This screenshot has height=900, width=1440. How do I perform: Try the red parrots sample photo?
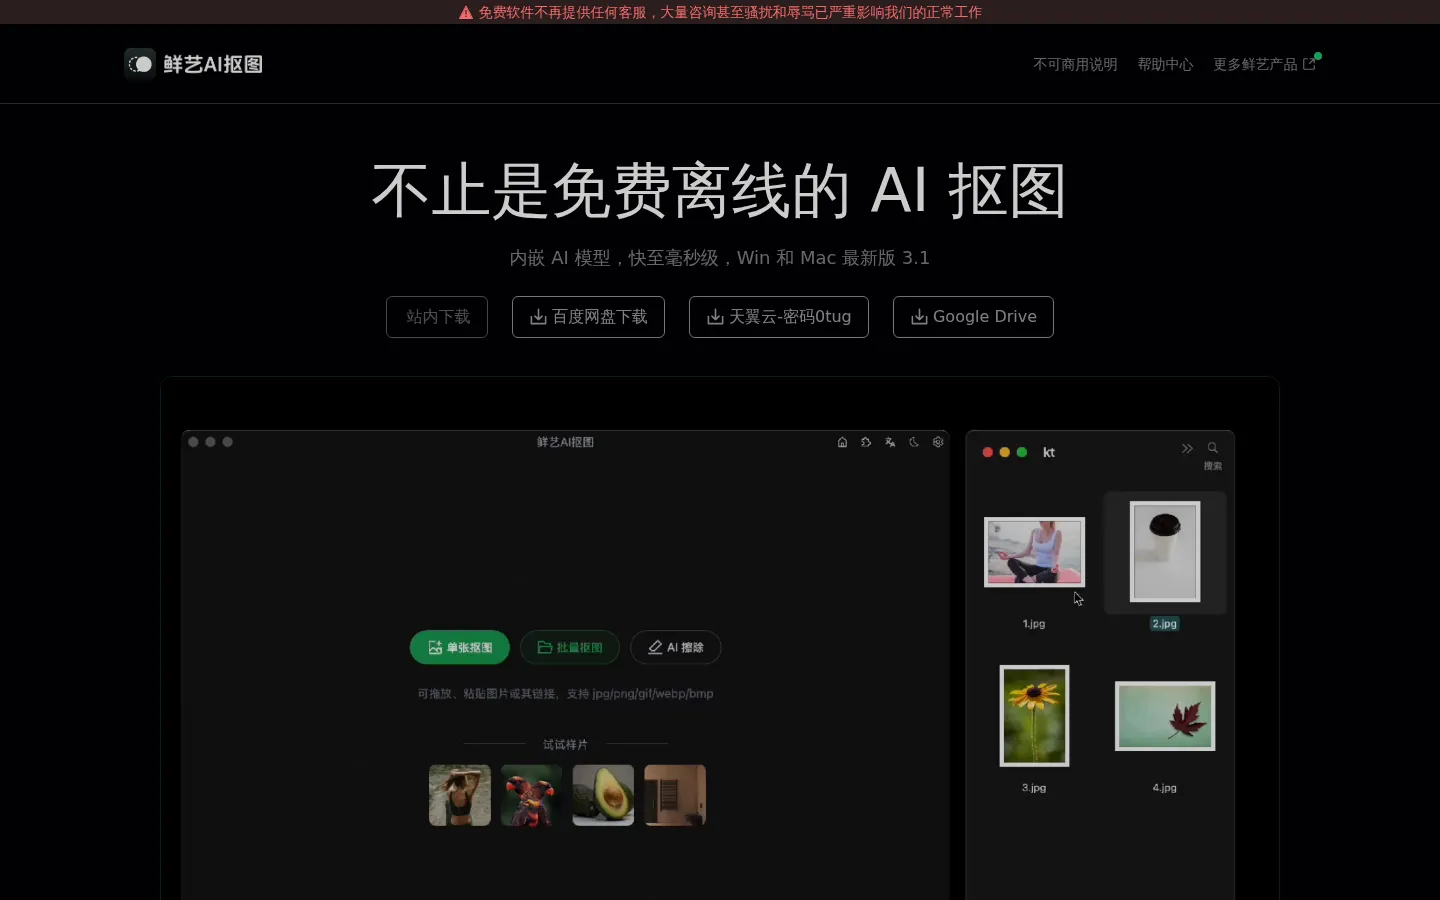531,795
